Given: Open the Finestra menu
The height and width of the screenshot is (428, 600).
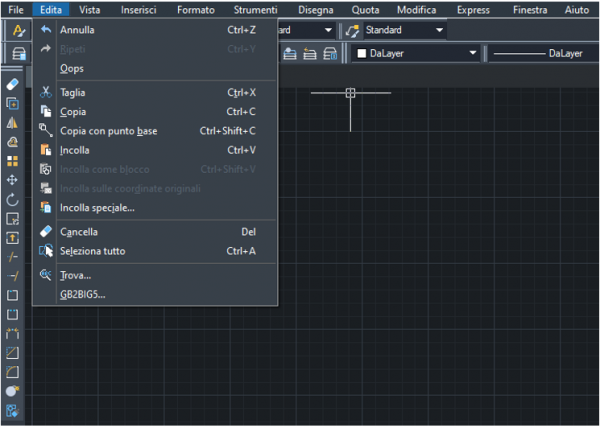Looking at the screenshot, I should click(530, 10).
